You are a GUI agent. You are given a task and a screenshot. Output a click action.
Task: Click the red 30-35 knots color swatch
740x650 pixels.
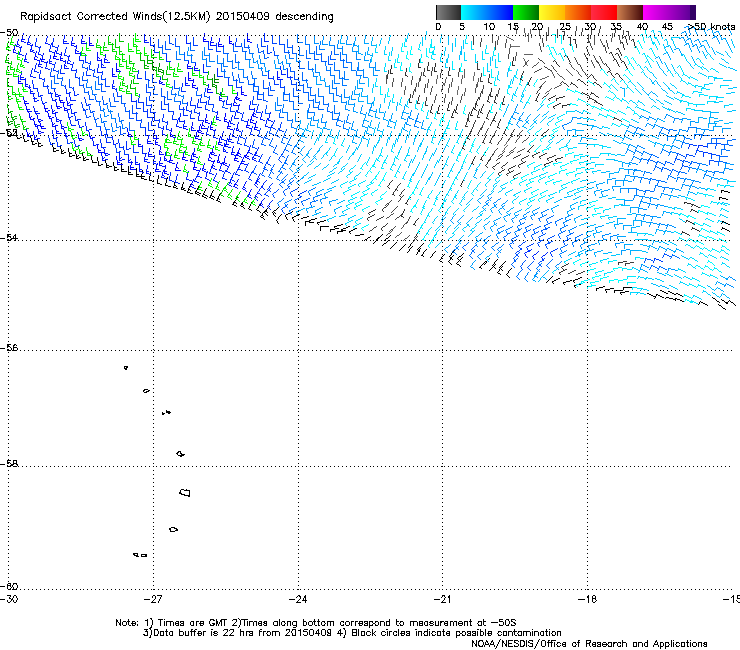click(x=604, y=12)
